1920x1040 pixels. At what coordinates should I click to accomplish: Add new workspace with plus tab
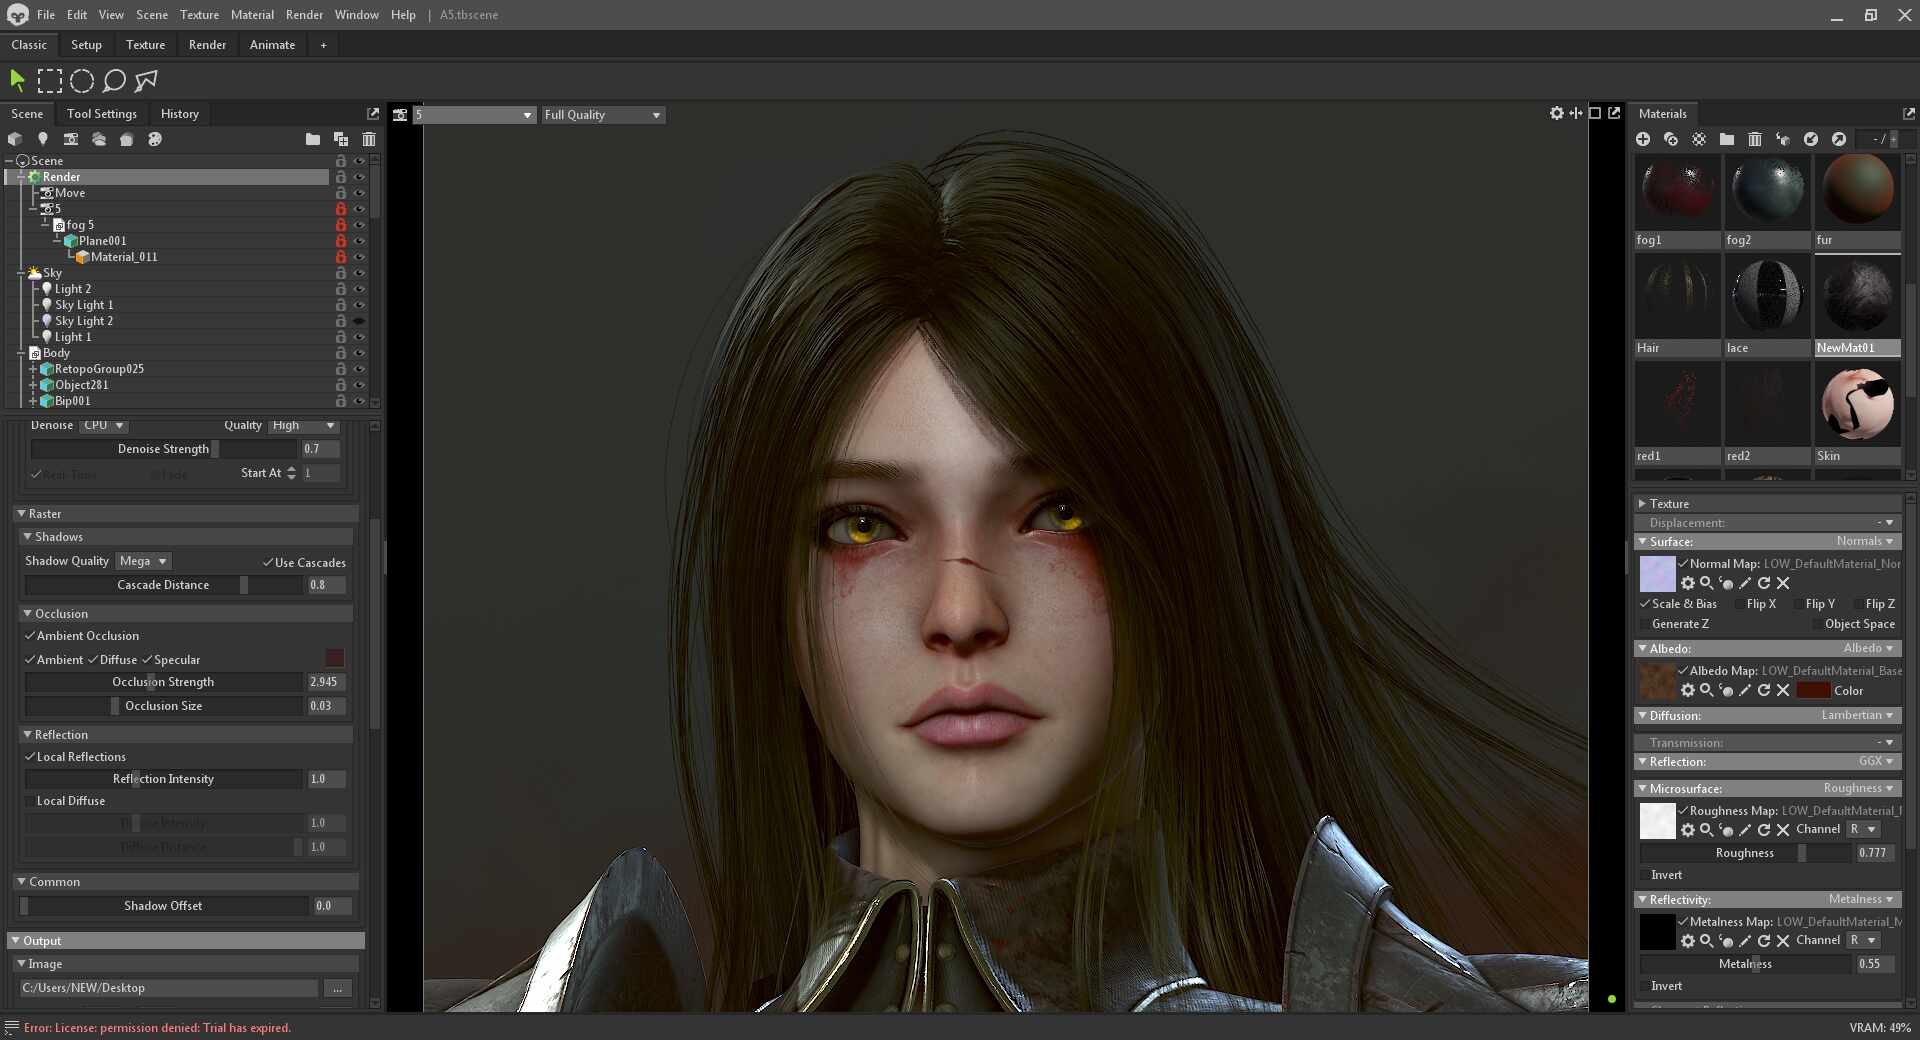pos(323,45)
